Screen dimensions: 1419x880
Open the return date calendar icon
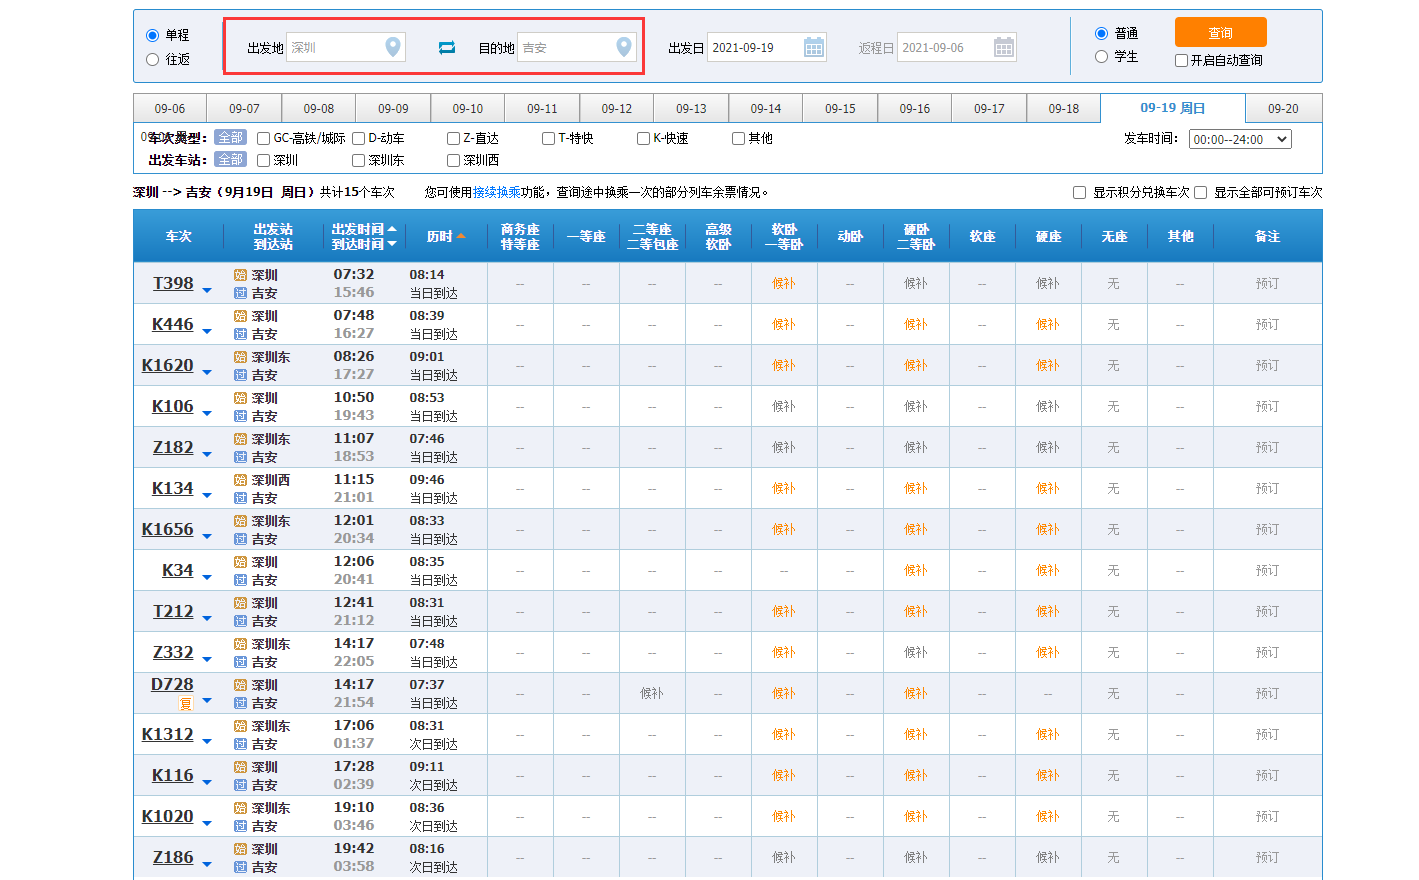(x=1004, y=47)
